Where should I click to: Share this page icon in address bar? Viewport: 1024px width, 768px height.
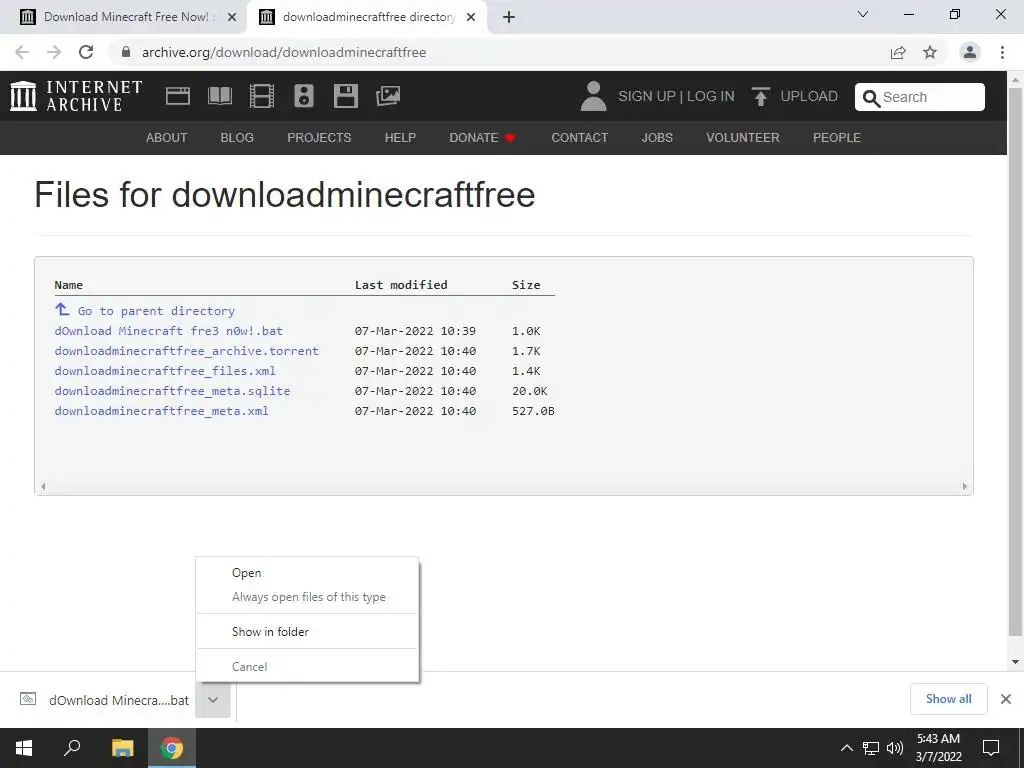pos(898,52)
